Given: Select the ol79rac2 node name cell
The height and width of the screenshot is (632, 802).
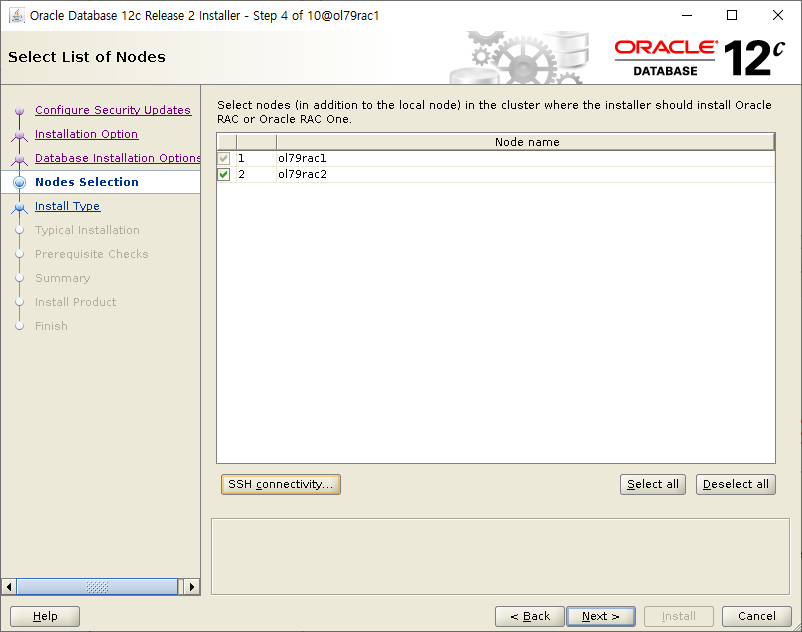Looking at the screenshot, I should click(525, 174).
